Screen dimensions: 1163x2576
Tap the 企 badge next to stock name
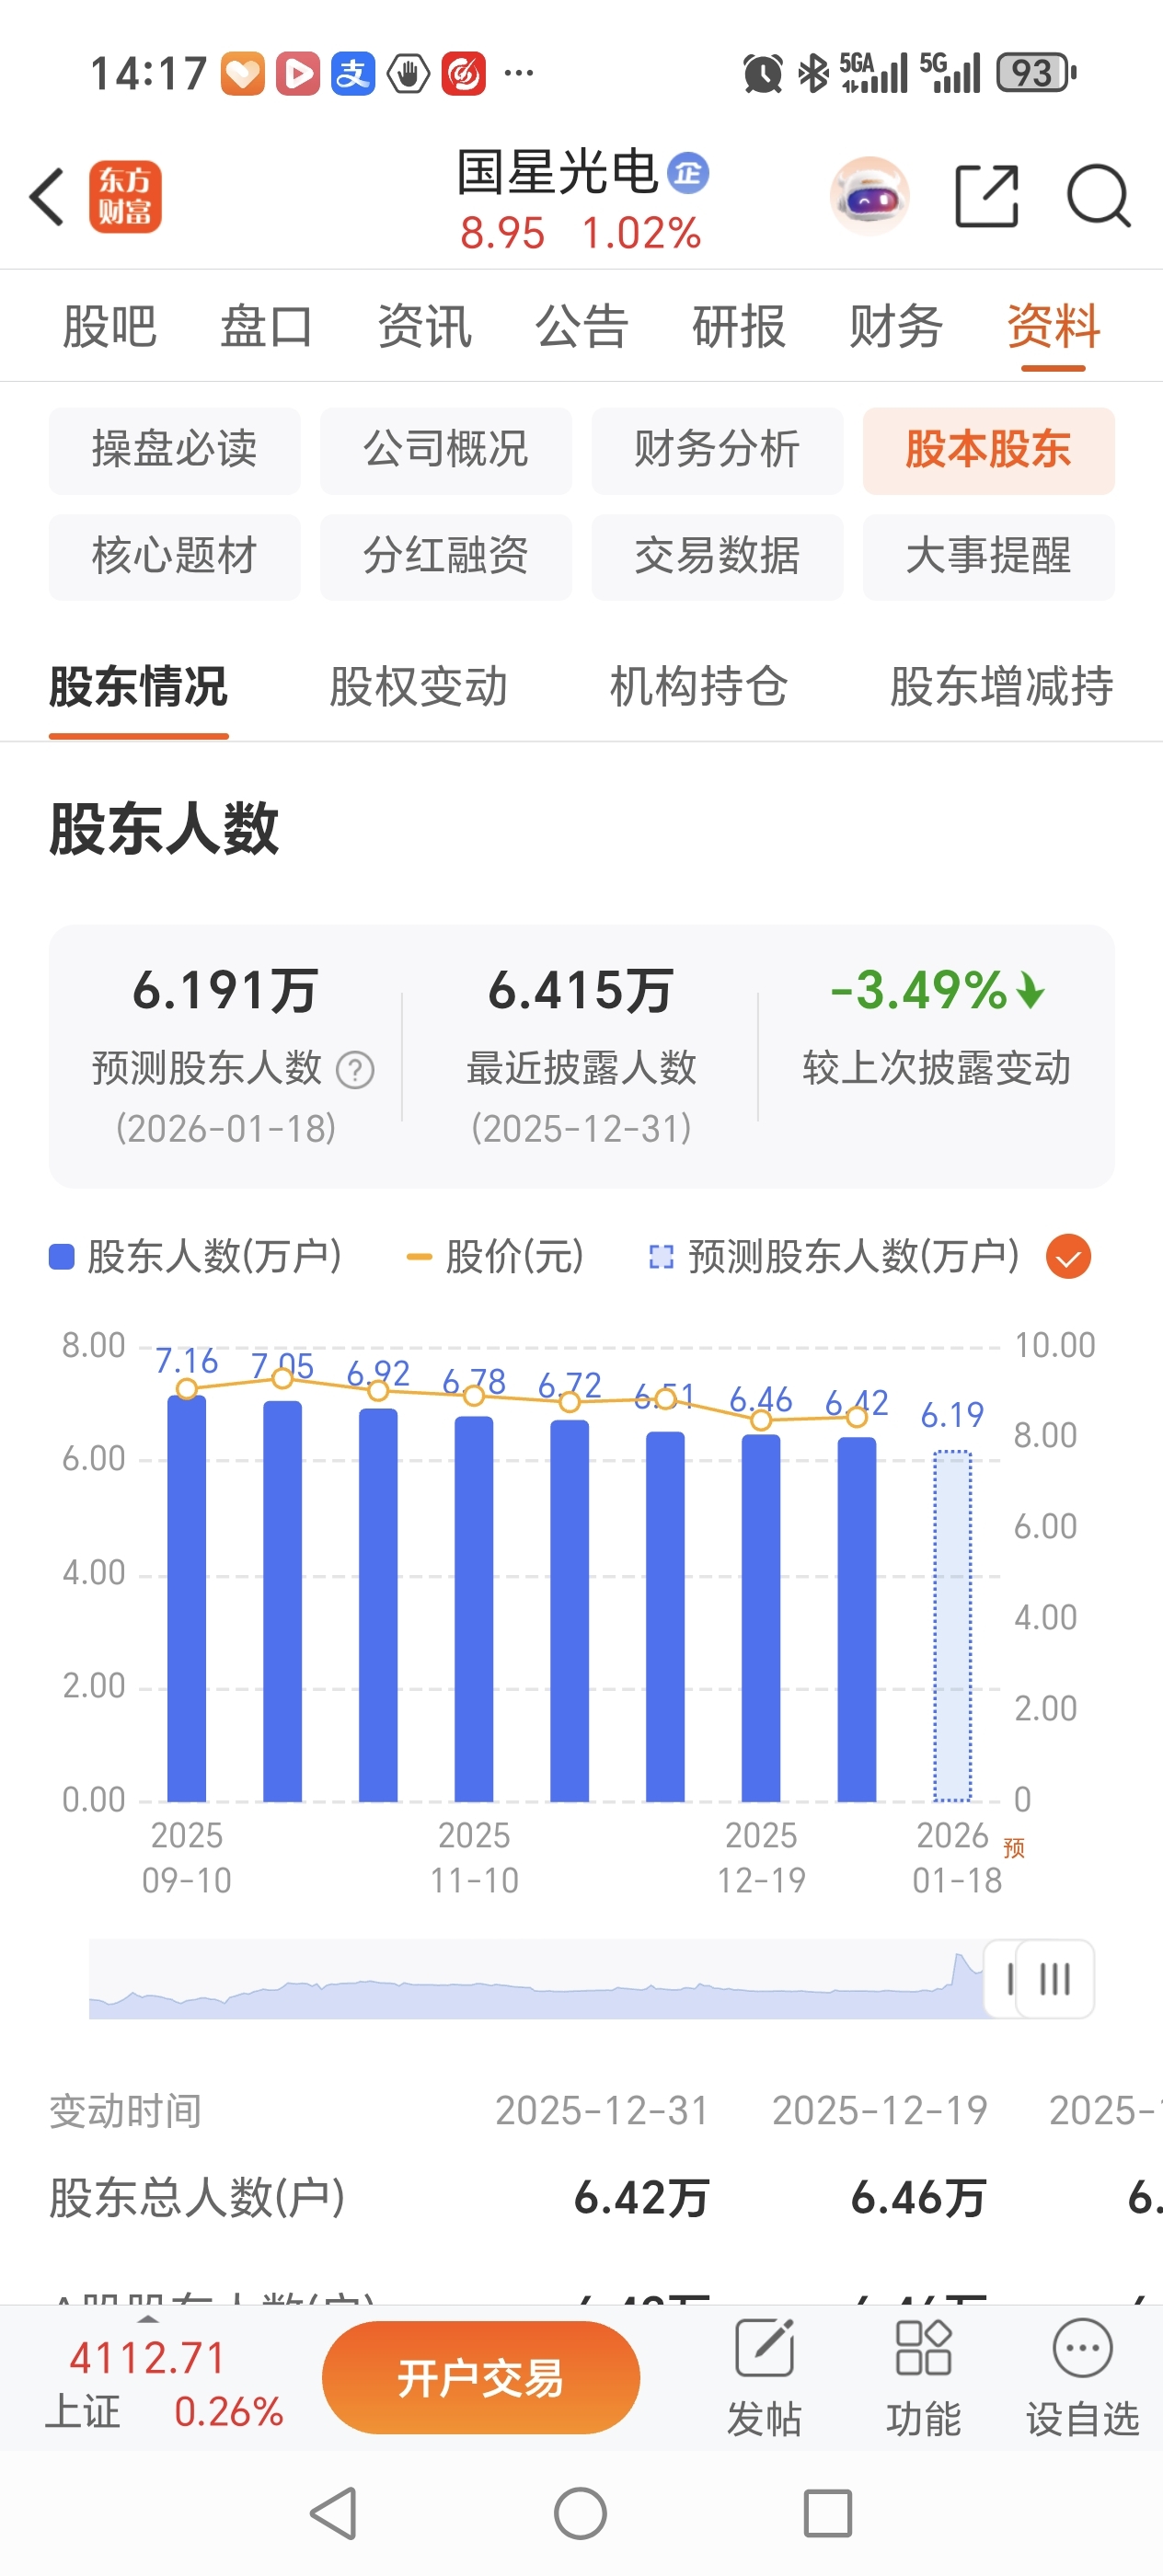(688, 174)
